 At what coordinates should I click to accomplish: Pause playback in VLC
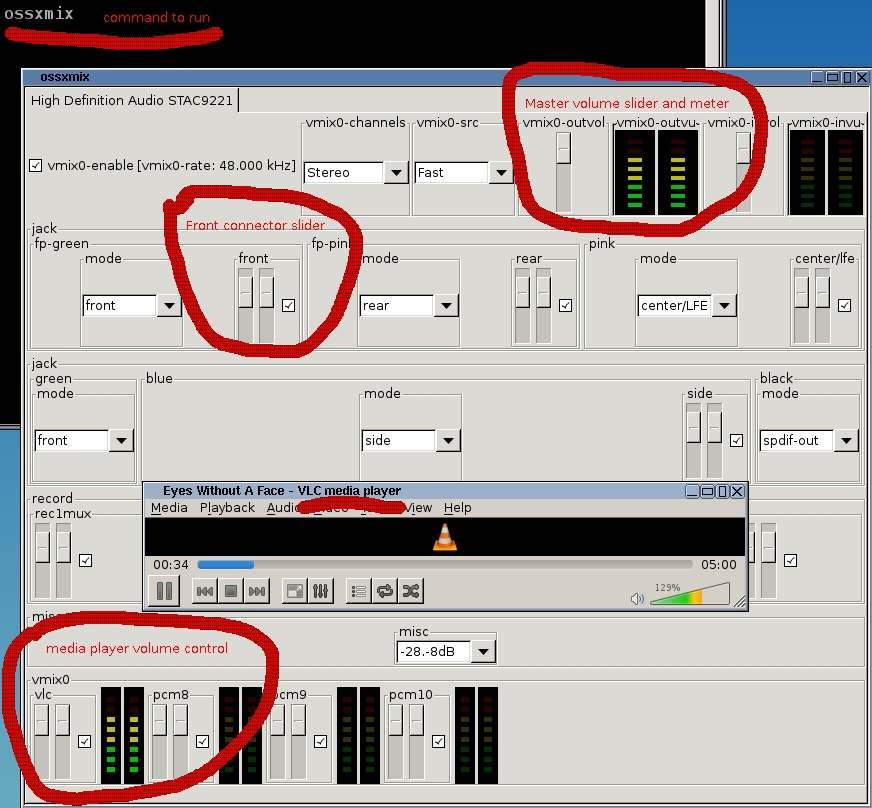pos(164,591)
